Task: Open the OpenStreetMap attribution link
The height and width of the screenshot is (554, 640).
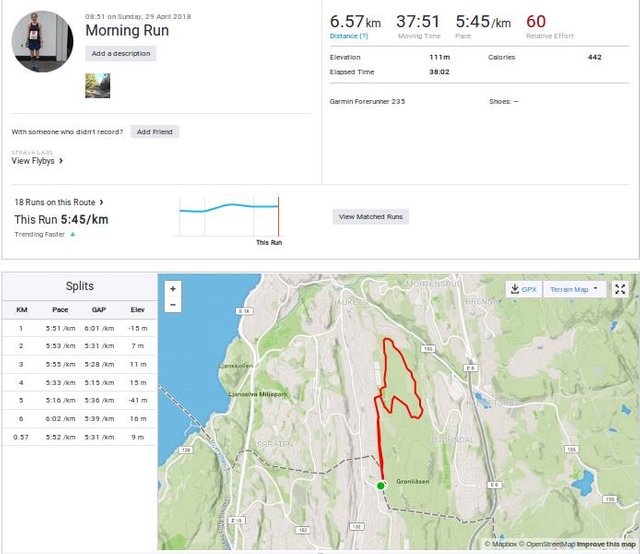Action: click(544, 544)
